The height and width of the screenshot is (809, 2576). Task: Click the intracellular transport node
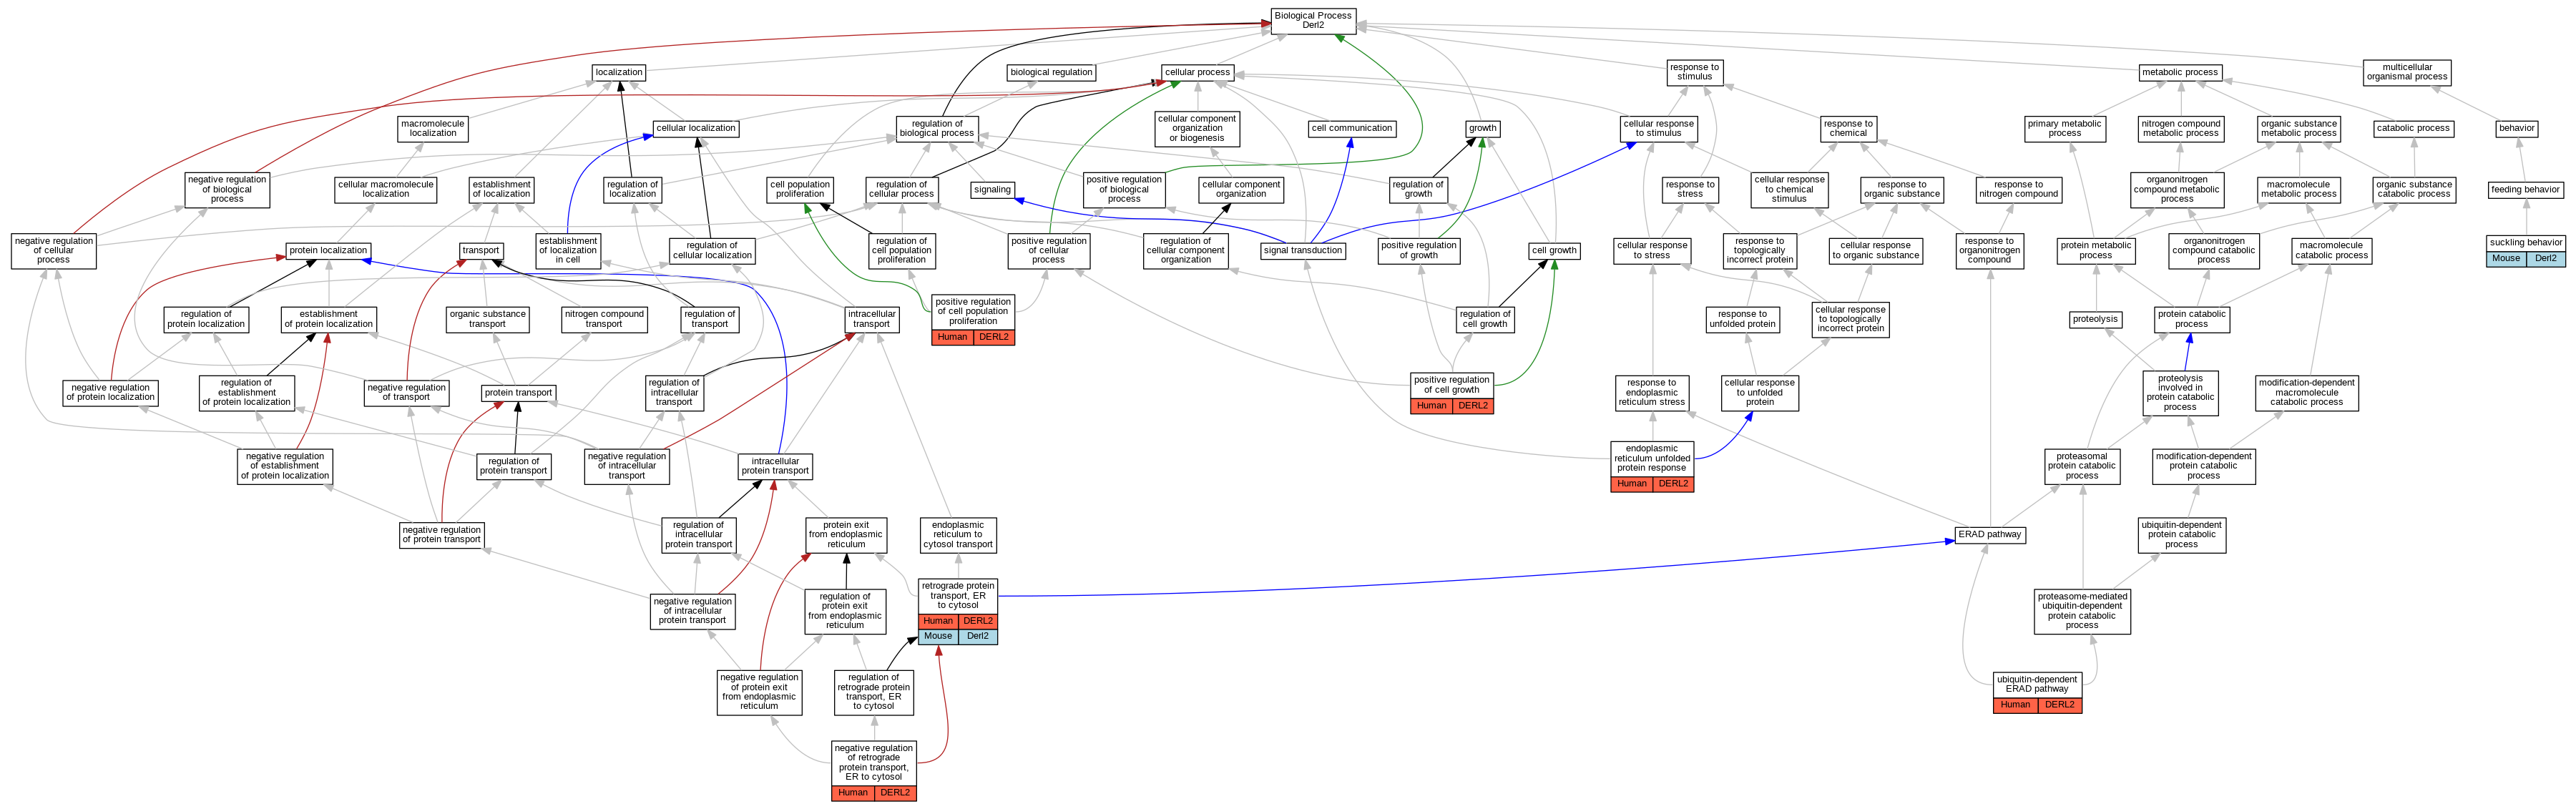pyautogui.click(x=871, y=319)
